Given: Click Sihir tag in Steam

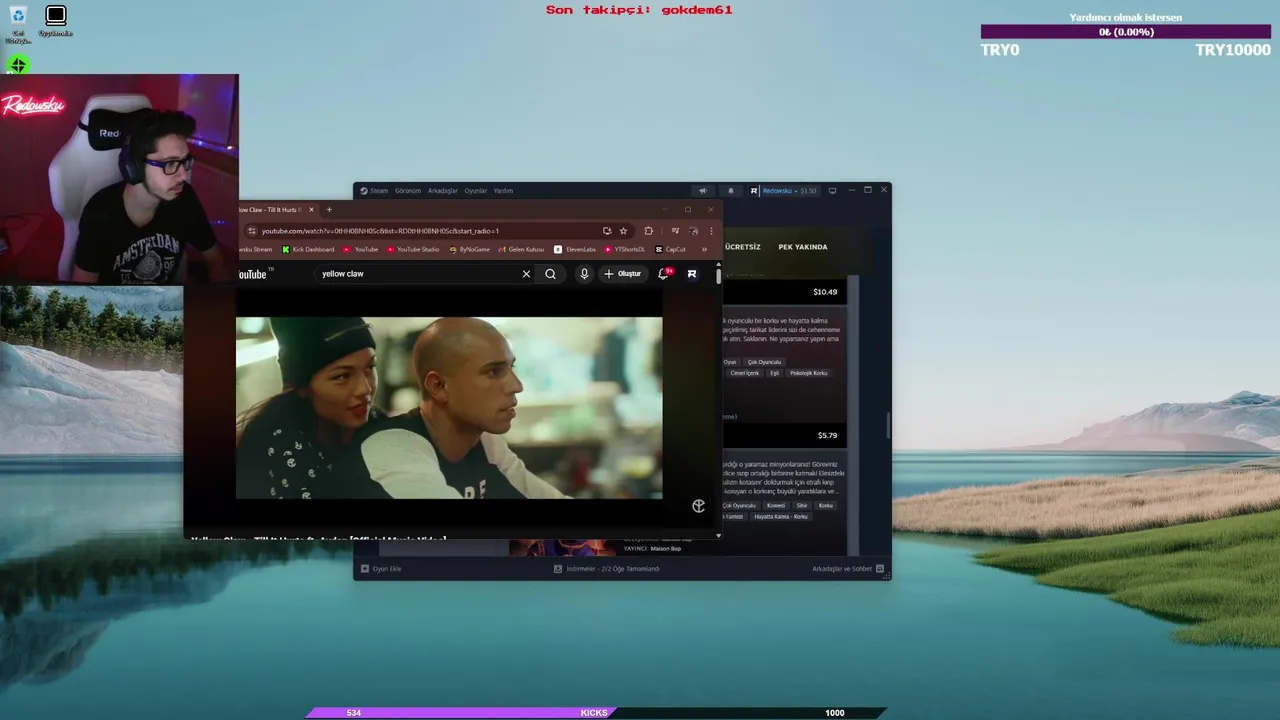Looking at the screenshot, I should 802,506.
